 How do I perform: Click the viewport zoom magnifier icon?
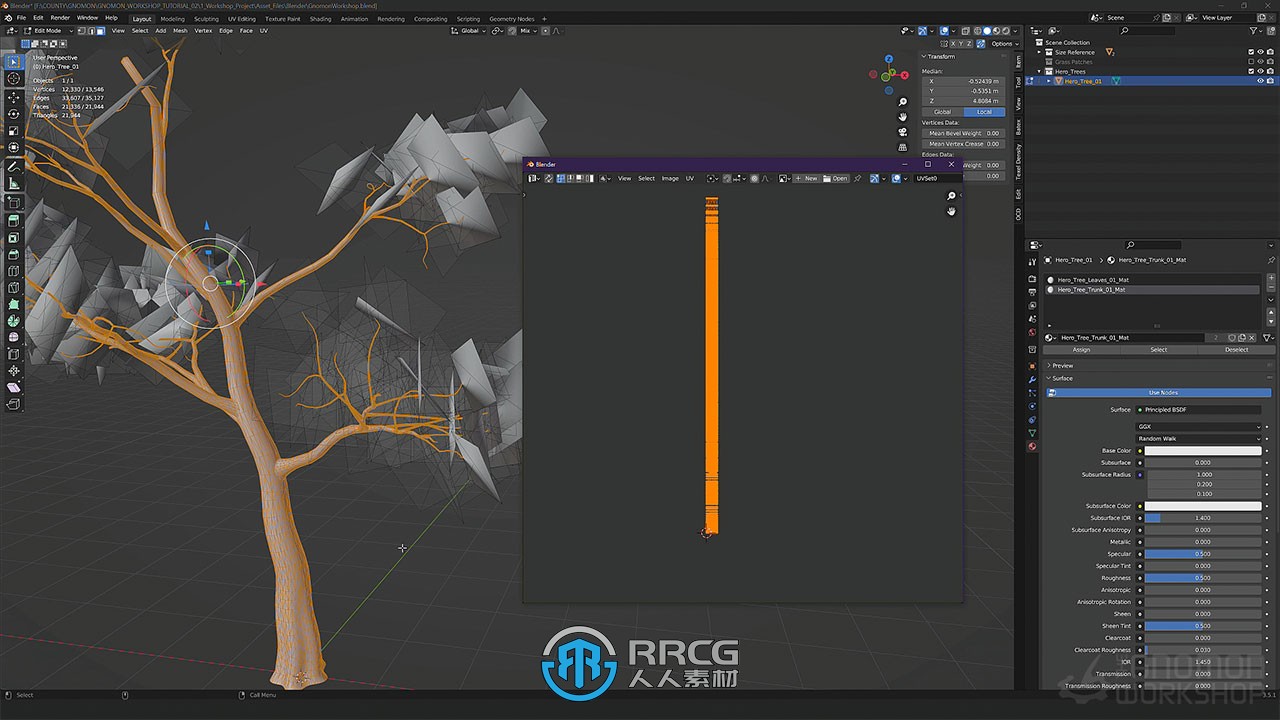pos(902,102)
